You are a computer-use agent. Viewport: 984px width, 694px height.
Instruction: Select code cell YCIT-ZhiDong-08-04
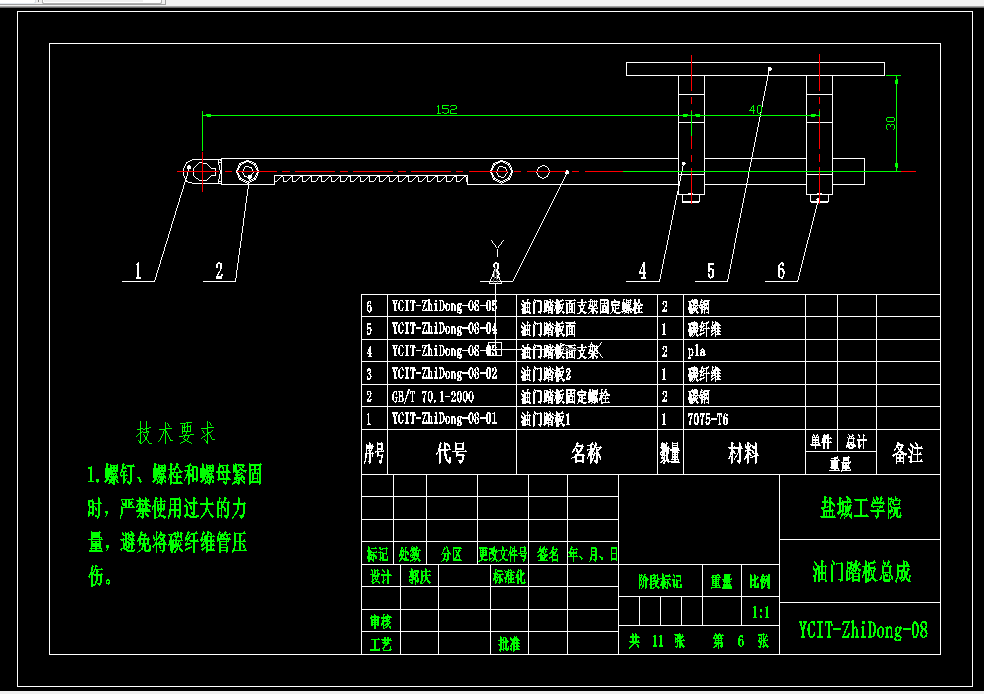[x=444, y=328]
